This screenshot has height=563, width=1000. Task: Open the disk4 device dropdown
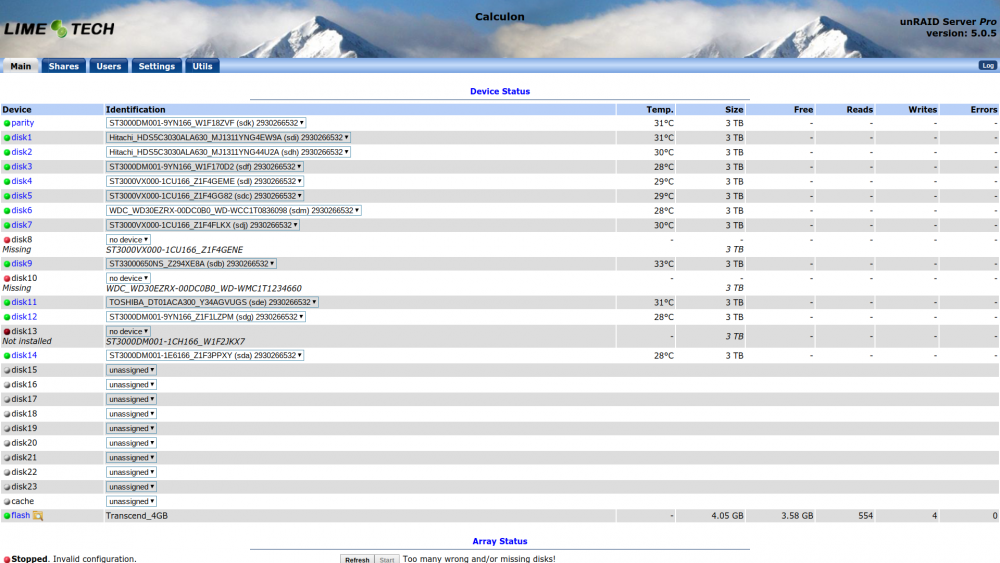(x=205, y=182)
